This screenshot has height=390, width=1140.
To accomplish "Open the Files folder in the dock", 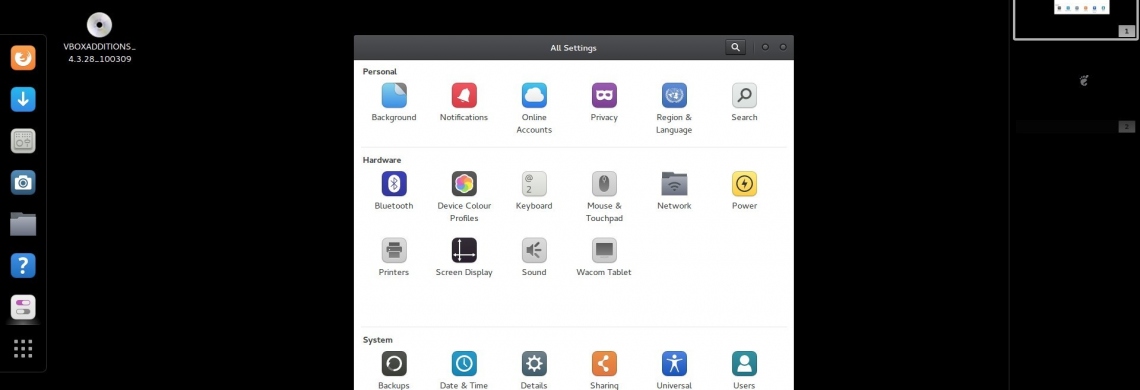I will 23,224.
